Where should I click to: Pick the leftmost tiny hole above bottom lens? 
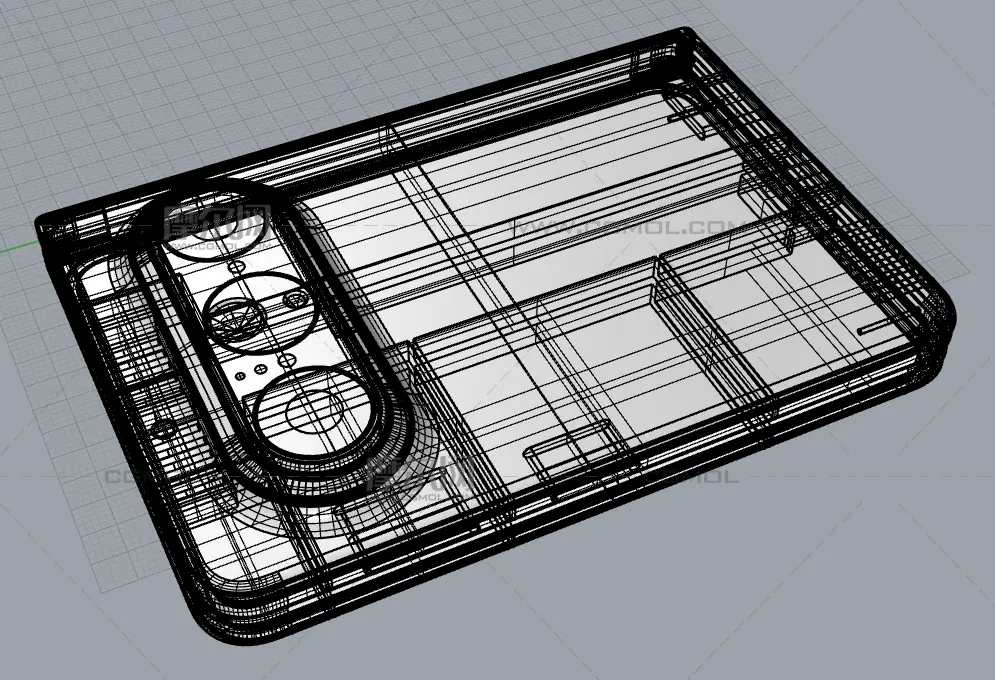click(x=240, y=376)
